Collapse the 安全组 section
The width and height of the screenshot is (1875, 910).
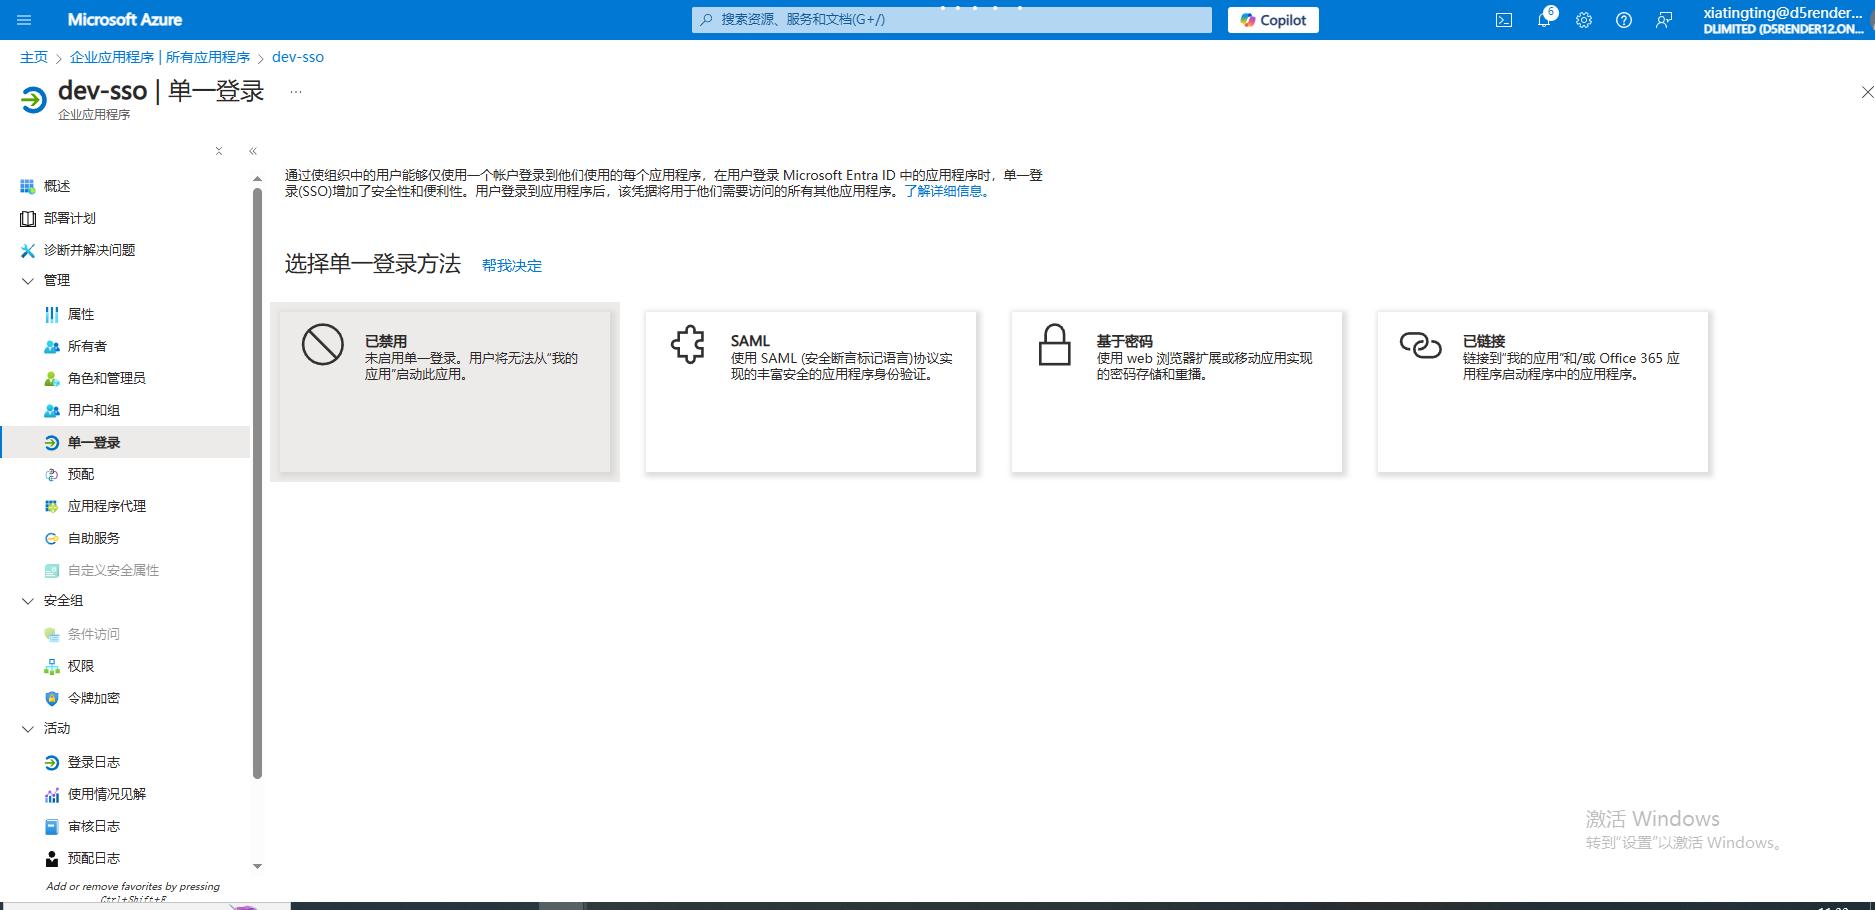[x=28, y=601]
